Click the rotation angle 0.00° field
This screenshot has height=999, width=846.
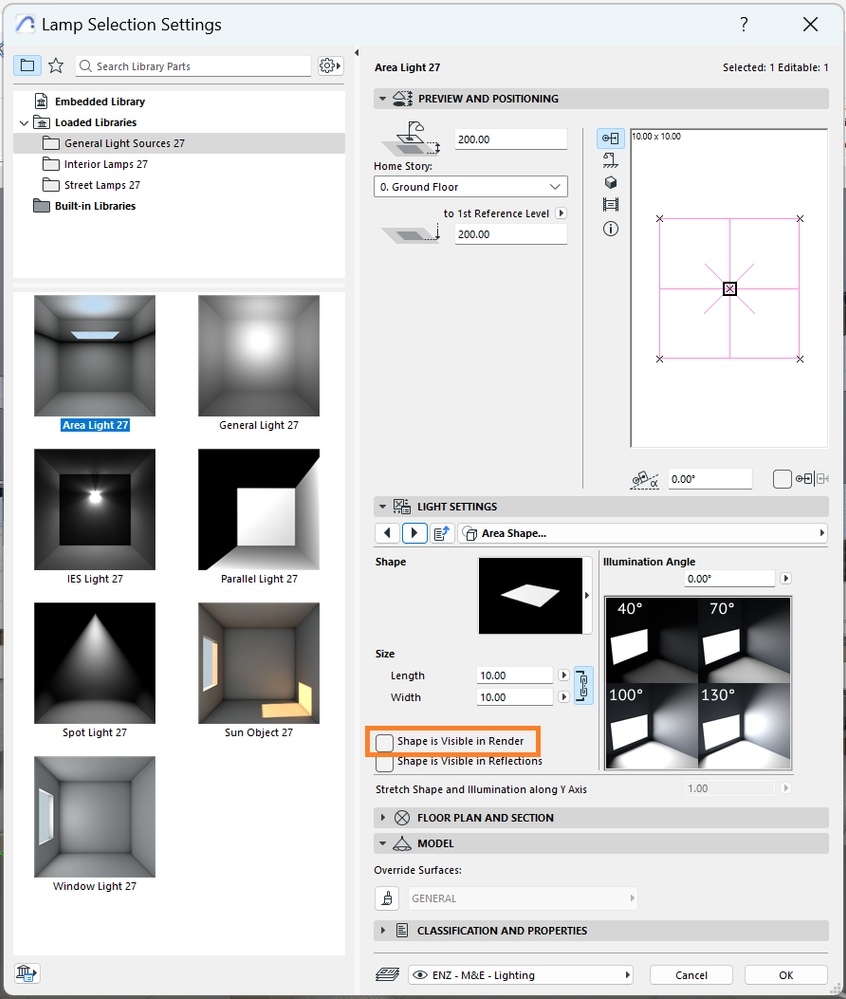pyautogui.click(x=710, y=479)
